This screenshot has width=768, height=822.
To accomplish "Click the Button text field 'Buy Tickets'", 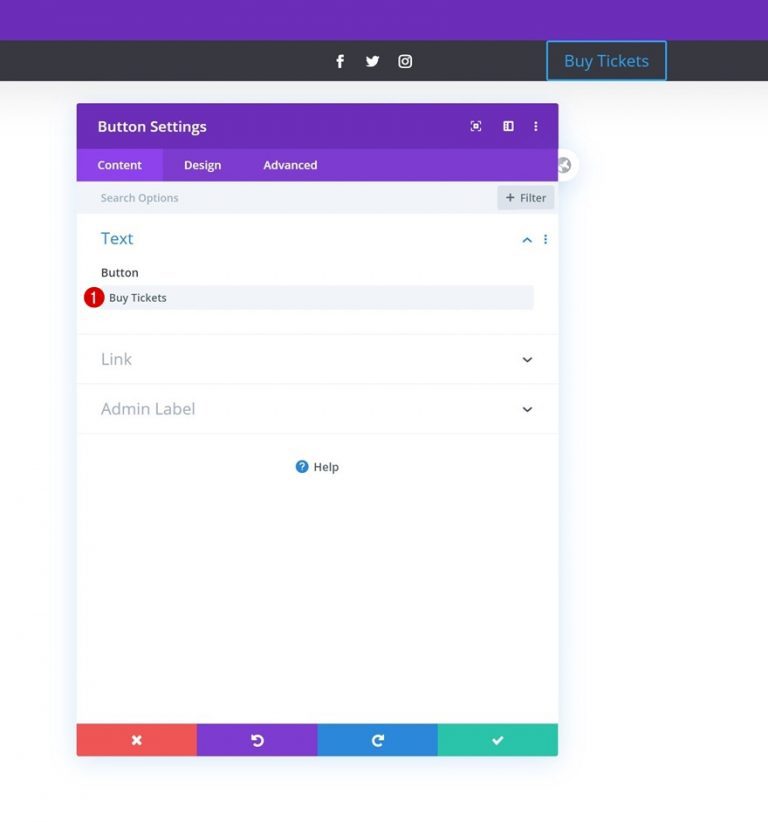I will pos(317,298).
